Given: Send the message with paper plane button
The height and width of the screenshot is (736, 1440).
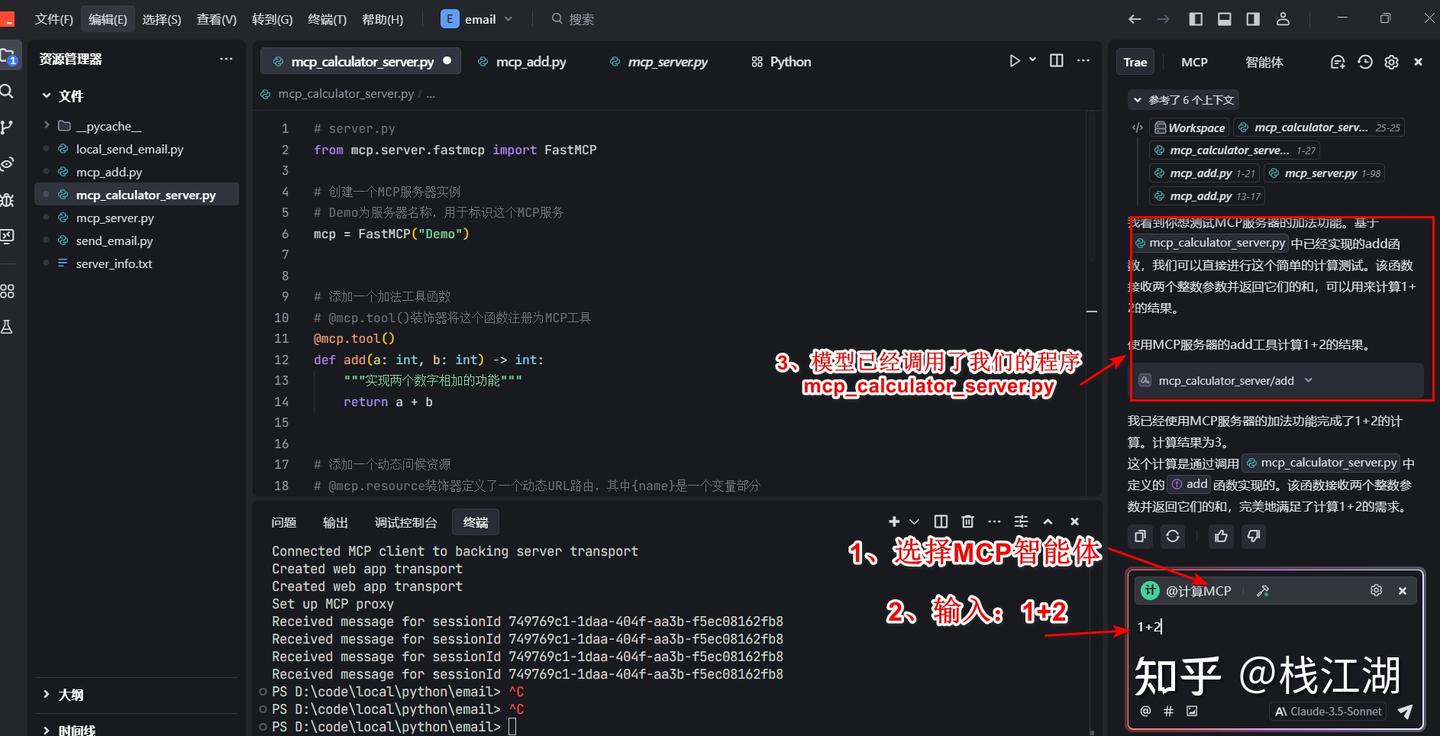Looking at the screenshot, I should [x=1405, y=711].
